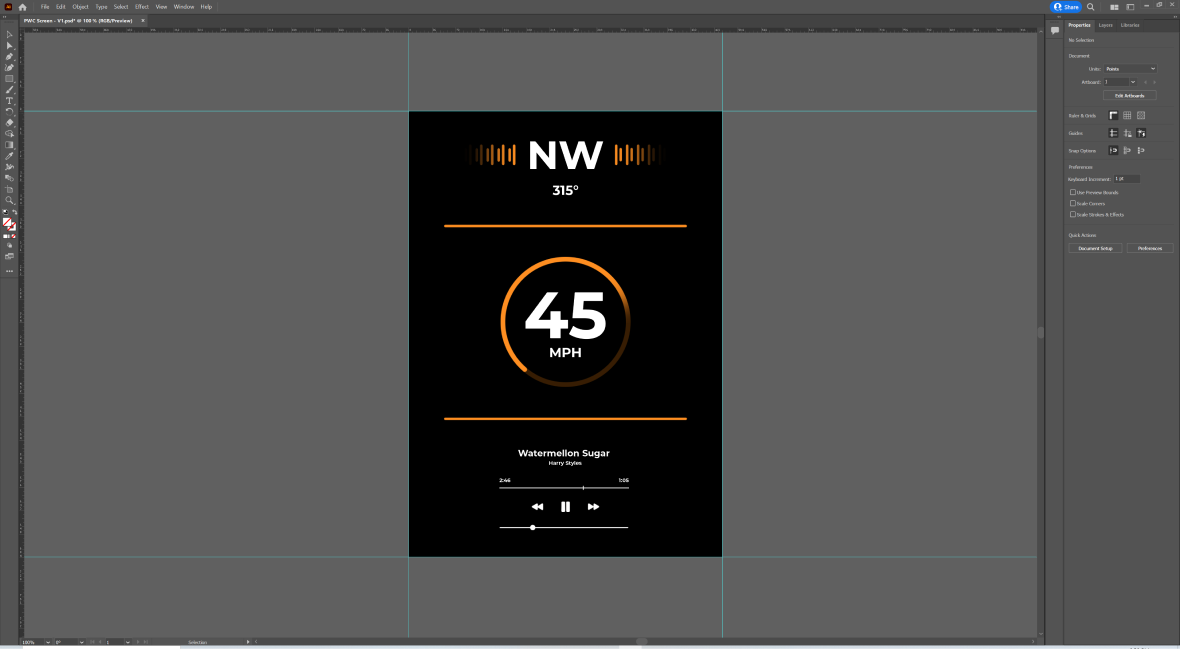Open Edit Toolbar three-dots button

[9, 270]
